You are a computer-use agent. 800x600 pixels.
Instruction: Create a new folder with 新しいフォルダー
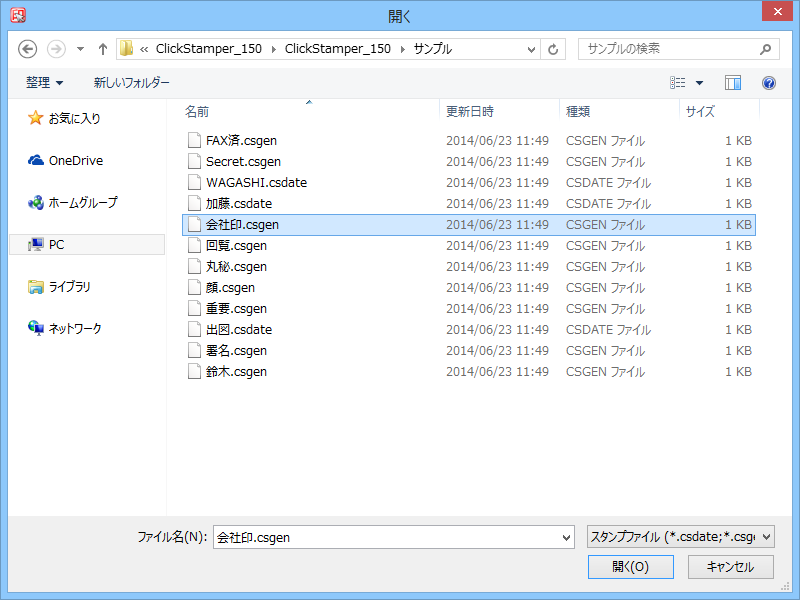coord(132,83)
